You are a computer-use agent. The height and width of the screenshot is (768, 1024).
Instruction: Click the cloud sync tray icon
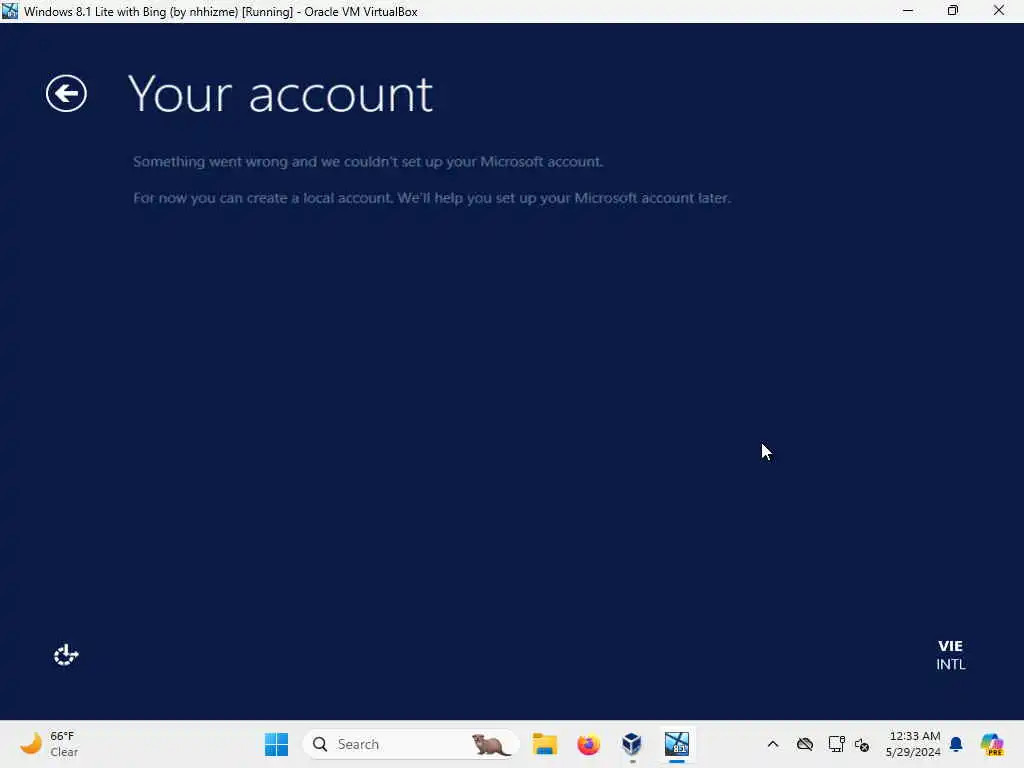coord(805,744)
